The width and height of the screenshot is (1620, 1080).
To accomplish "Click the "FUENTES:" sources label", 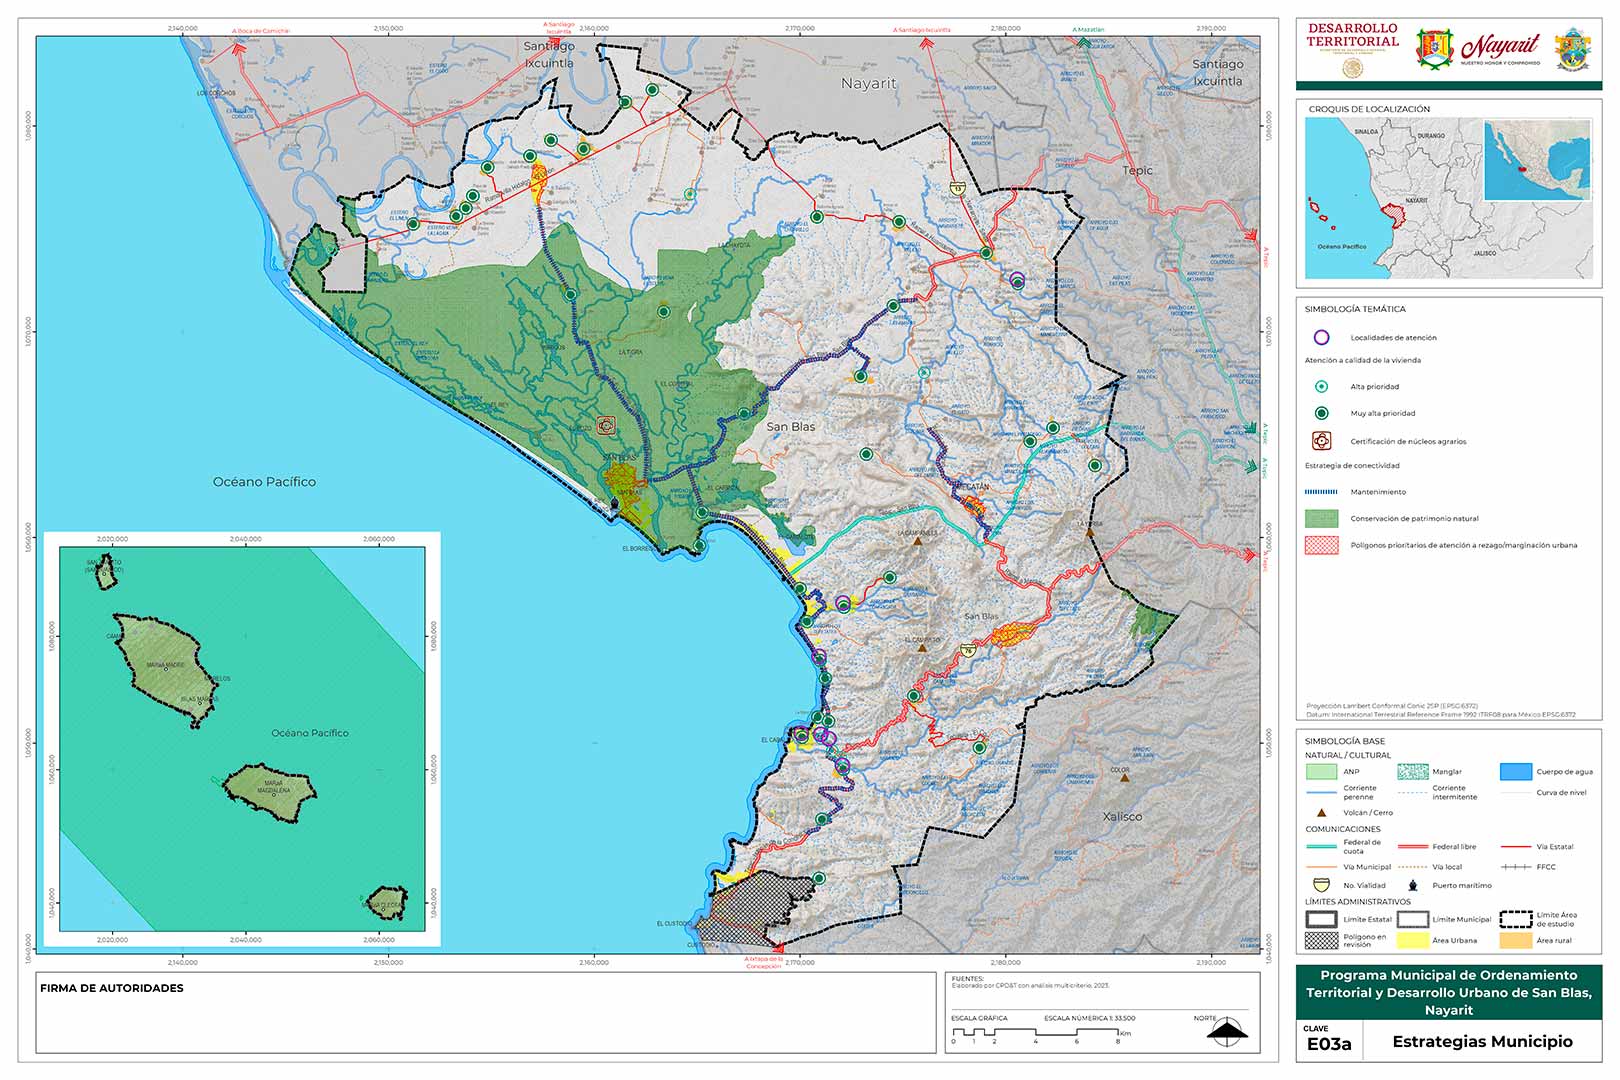I will 968,979.
